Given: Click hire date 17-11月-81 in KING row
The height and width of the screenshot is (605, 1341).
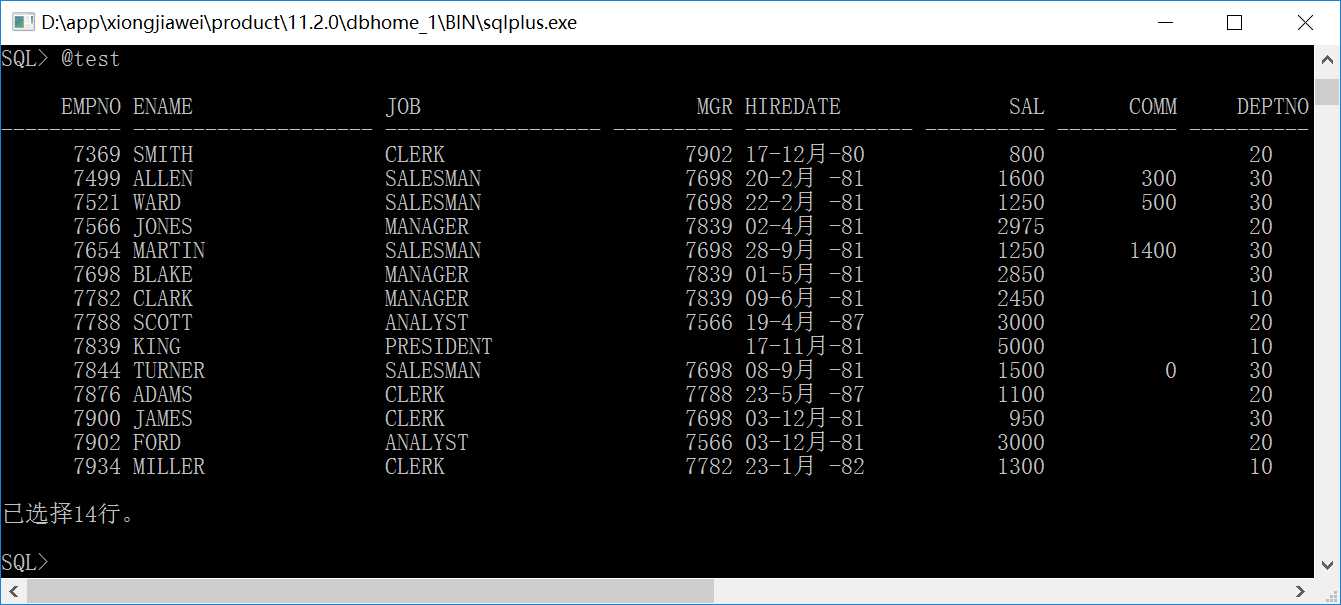Looking at the screenshot, I should pyautogui.click(x=805, y=347).
